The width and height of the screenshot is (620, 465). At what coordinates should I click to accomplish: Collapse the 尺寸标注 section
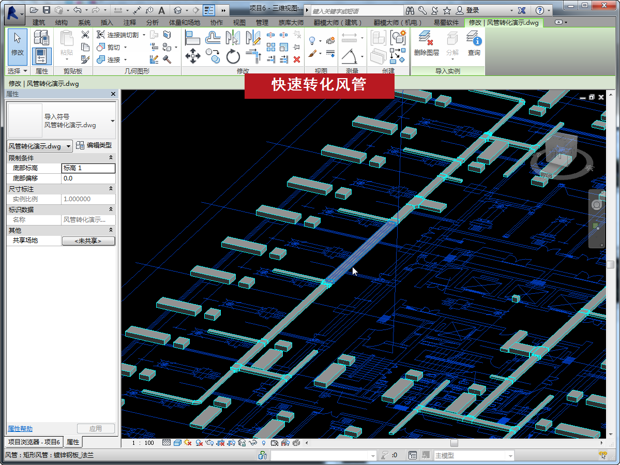tap(112, 188)
